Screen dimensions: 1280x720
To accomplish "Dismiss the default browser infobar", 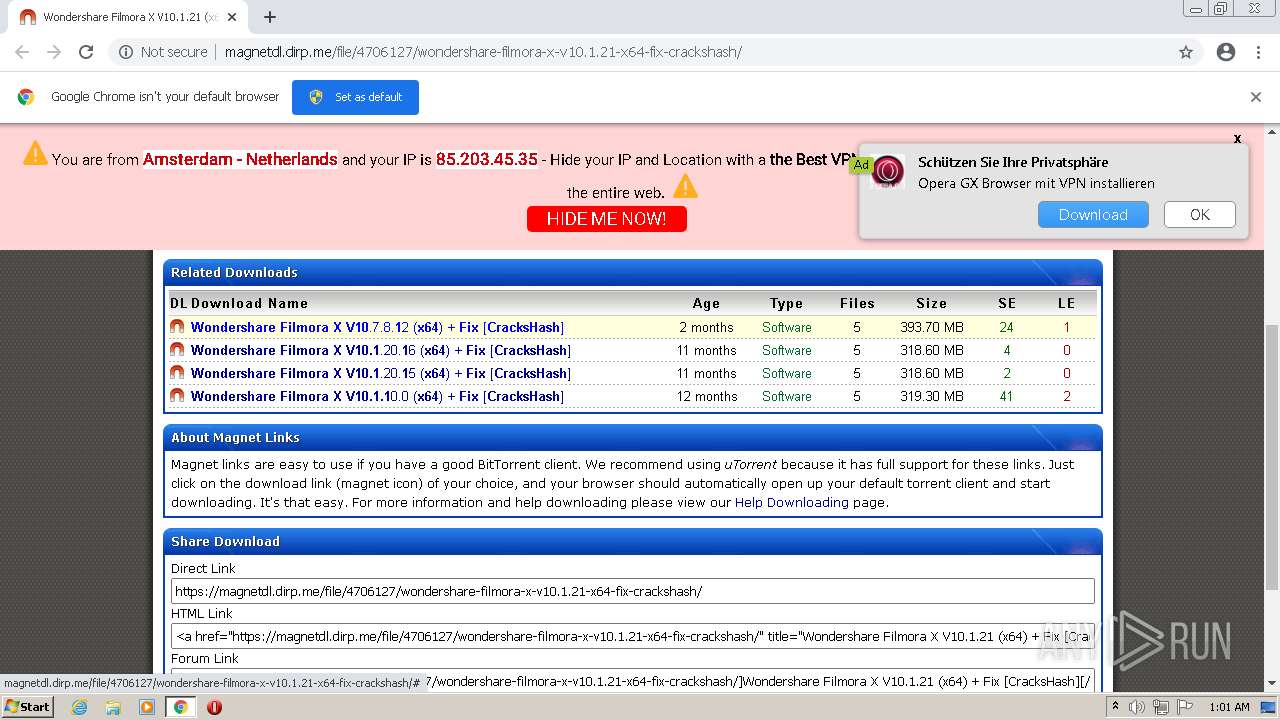I will [x=1256, y=97].
